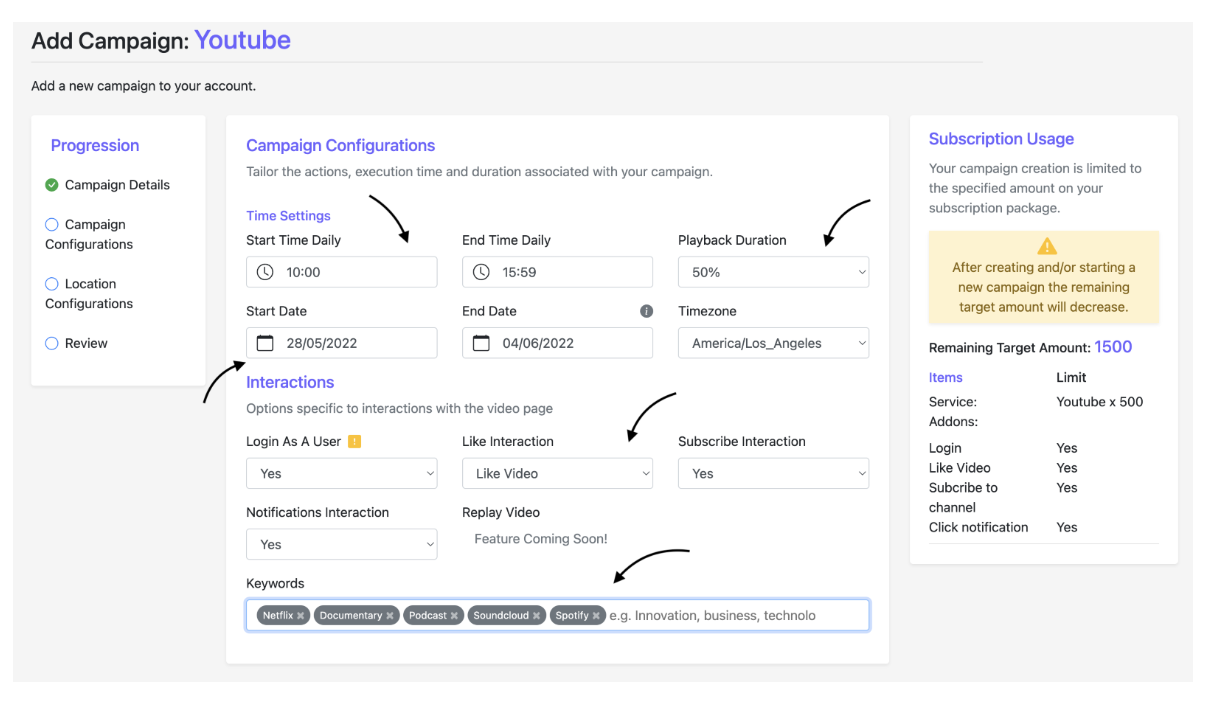Screen dimensions: 1214x702
Task: Click the calendar icon in End Date field
Action: click(481, 343)
